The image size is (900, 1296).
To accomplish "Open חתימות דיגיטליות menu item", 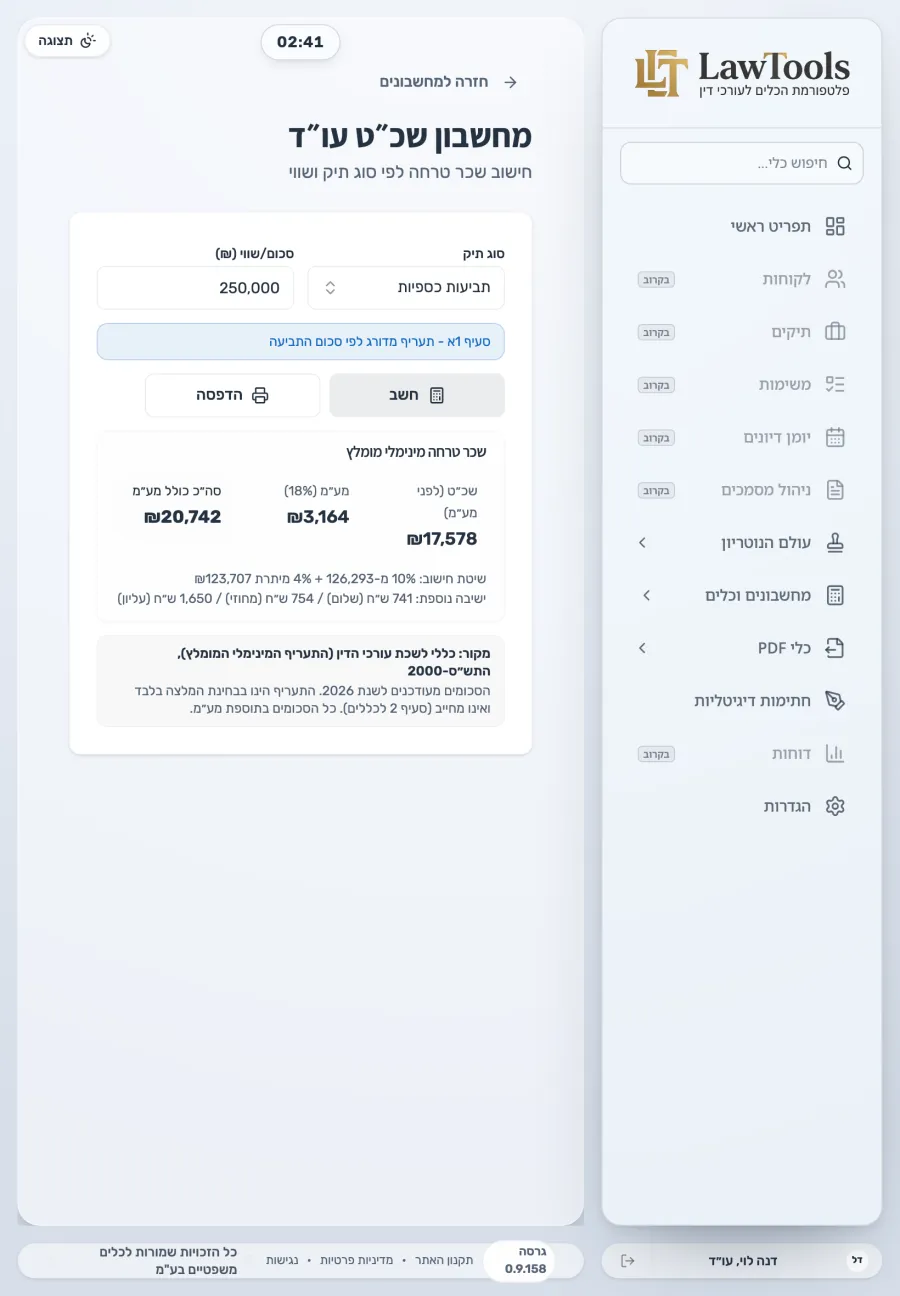I will [742, 701].
